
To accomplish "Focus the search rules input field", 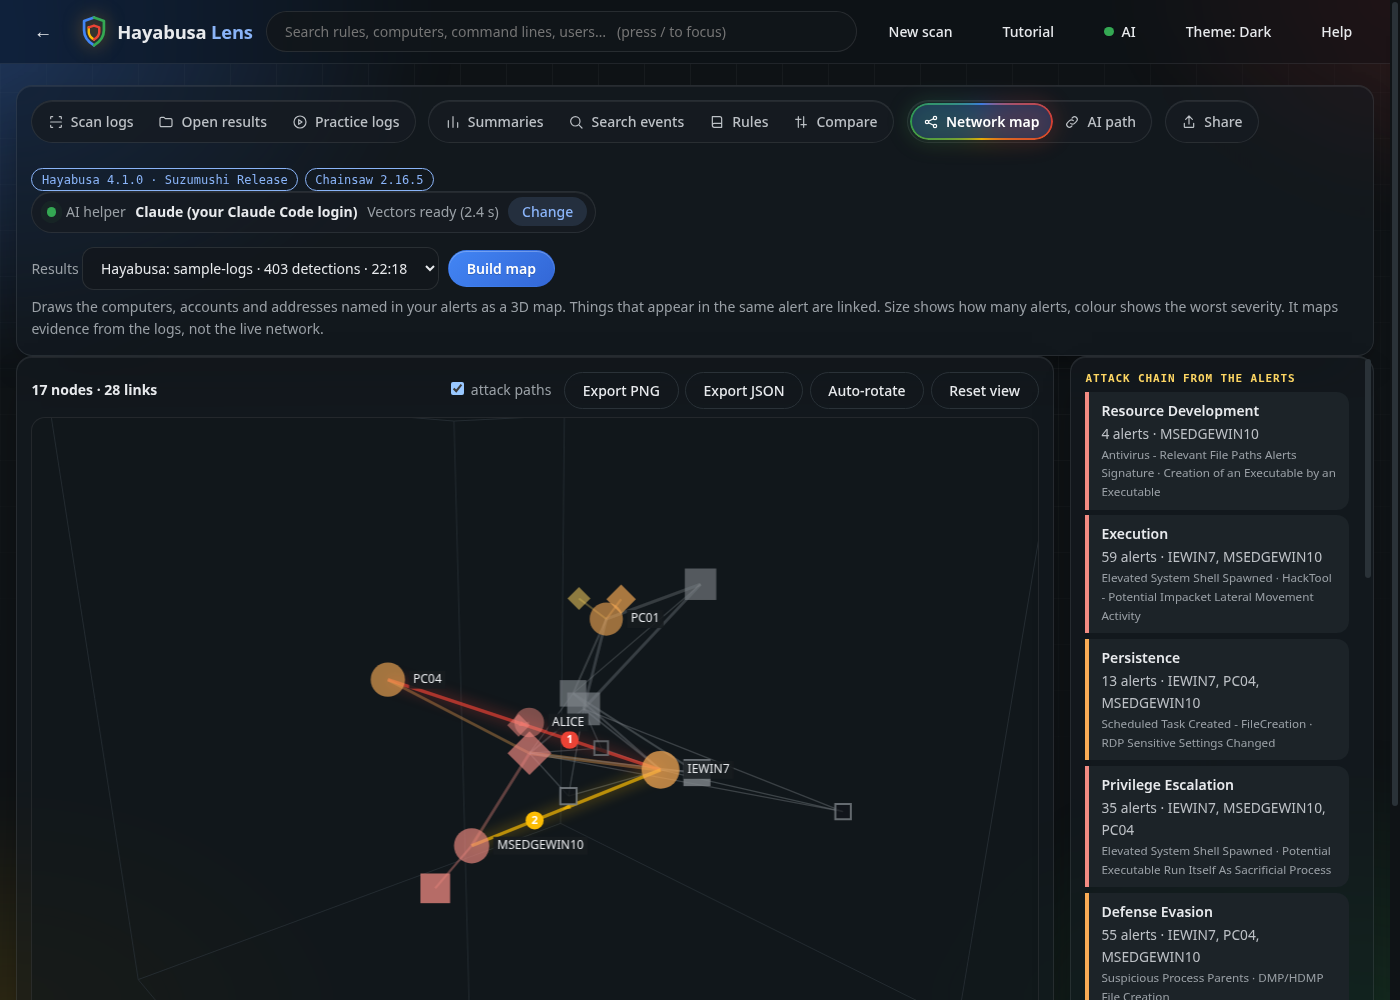I will click(561, 32).
